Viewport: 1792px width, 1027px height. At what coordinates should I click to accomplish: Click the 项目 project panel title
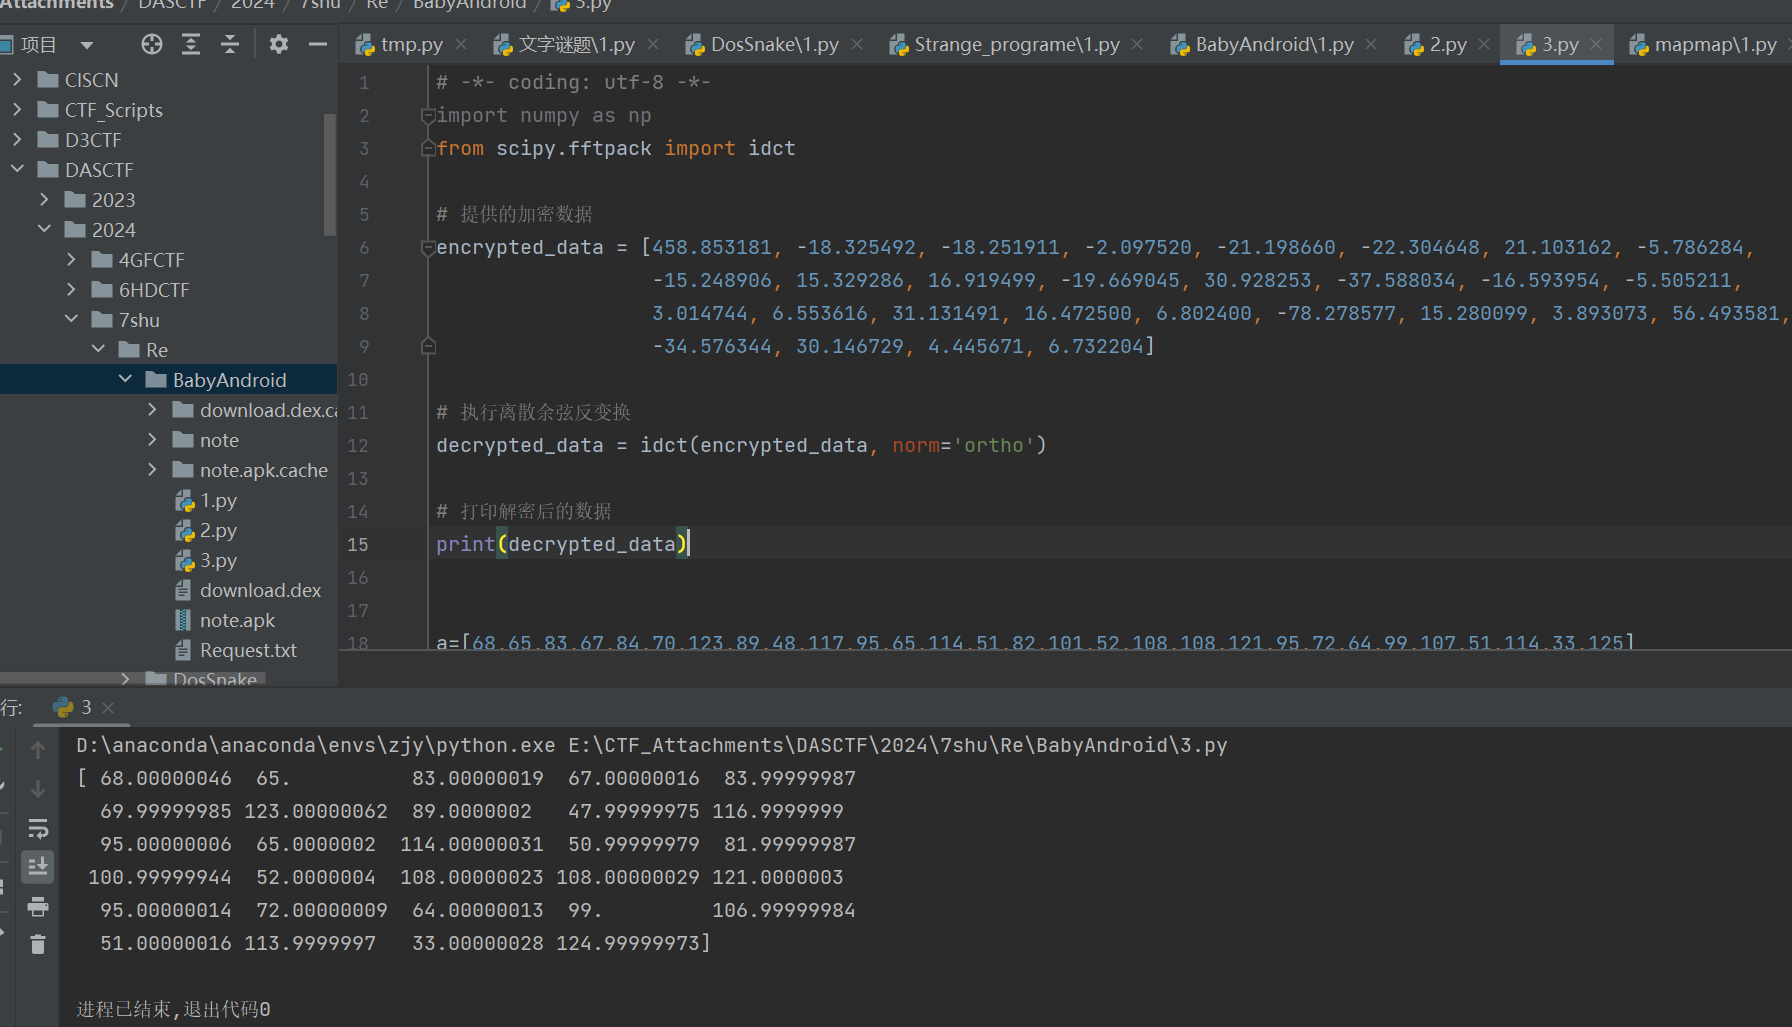click(39, 45)
